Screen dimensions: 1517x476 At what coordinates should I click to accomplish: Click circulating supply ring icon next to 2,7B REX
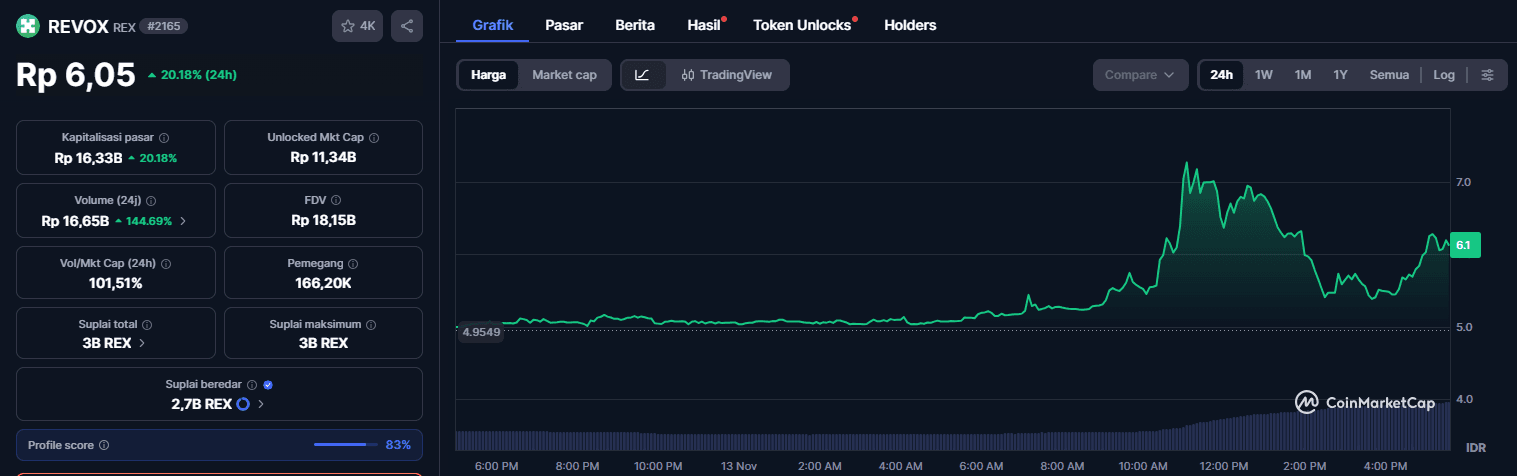(x=243, y=404)
